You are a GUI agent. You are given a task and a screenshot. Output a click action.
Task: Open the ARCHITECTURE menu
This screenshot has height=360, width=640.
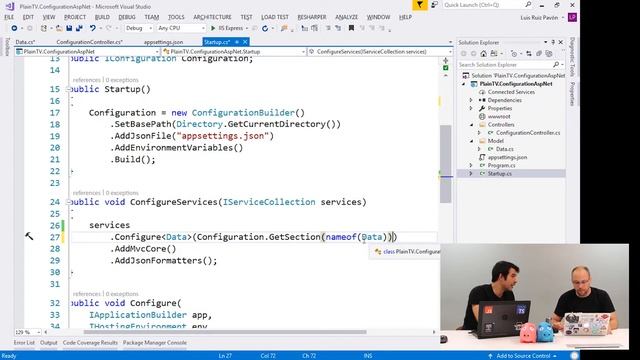point(212,17)
